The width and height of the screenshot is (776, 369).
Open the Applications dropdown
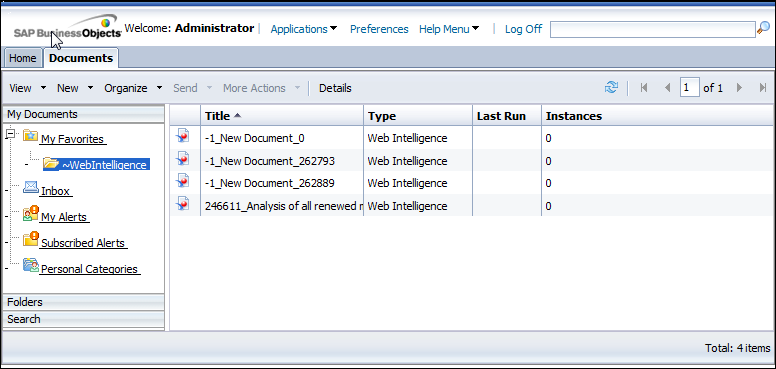[304, 29]
